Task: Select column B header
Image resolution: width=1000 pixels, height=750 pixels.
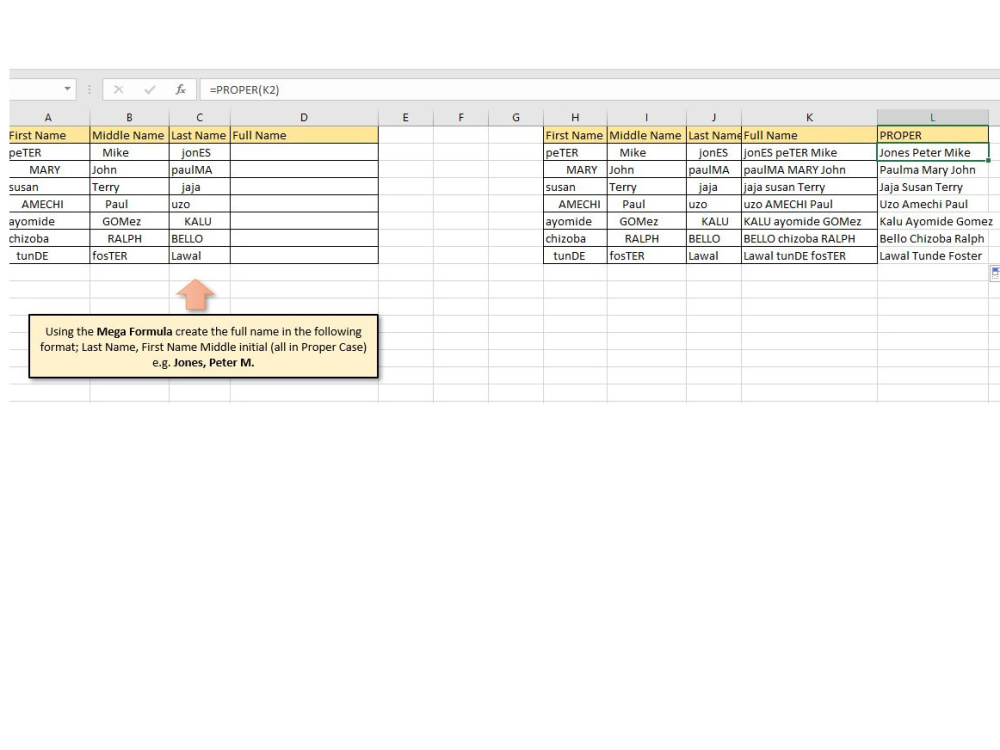Action: pos(129,117)
